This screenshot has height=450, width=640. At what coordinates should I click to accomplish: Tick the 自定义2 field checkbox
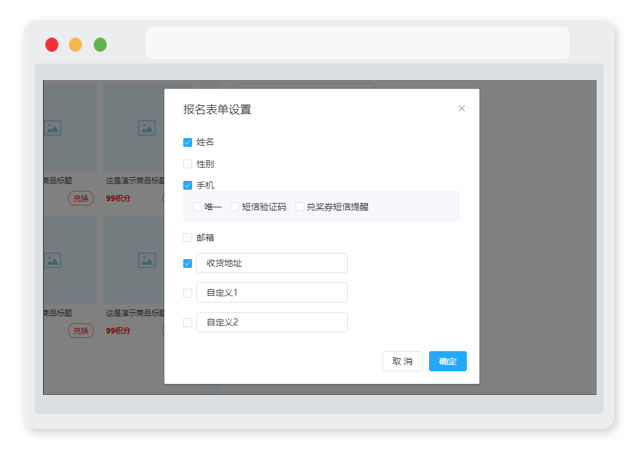click(x=187, y=323)
